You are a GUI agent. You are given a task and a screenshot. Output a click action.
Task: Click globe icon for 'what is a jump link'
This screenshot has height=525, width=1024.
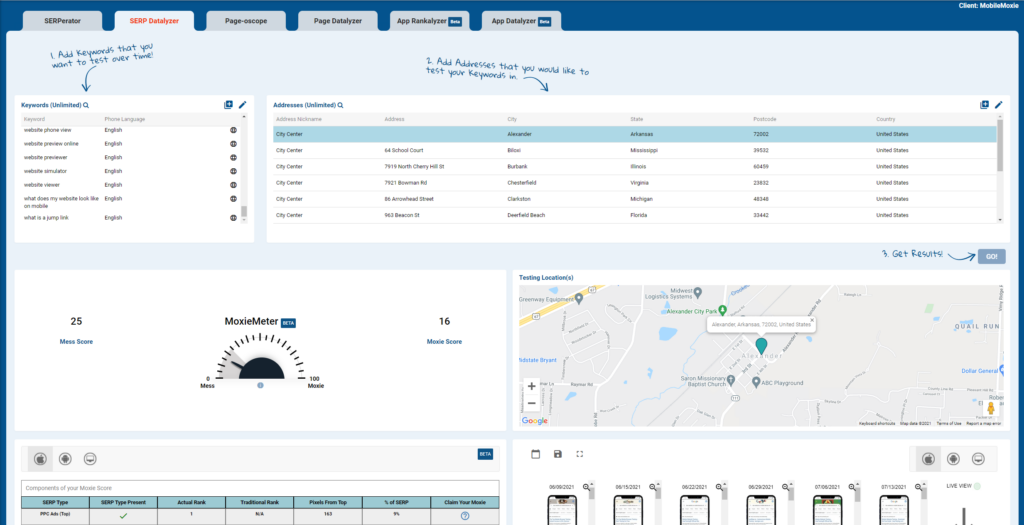[233, 217]
